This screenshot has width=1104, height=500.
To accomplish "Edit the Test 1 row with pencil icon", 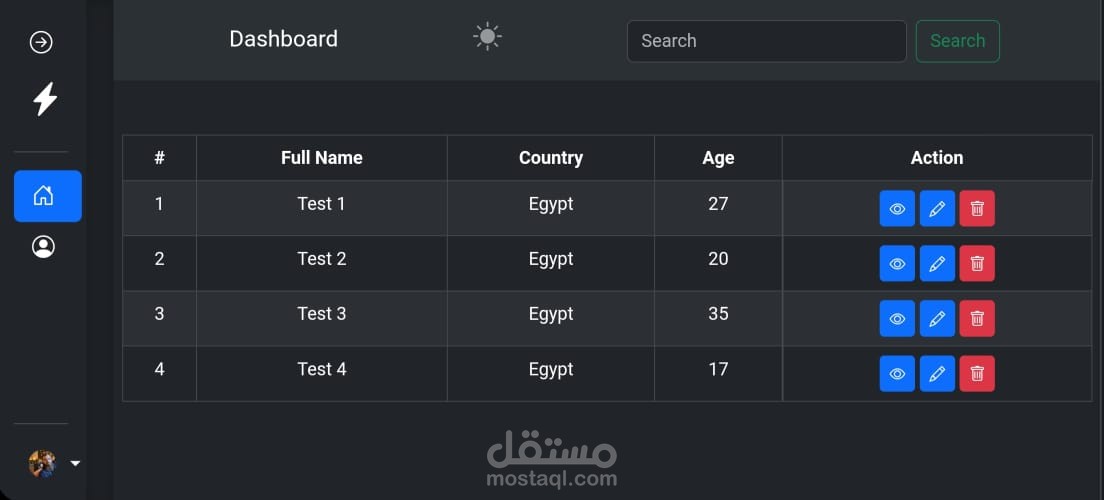I will (937, 209).
